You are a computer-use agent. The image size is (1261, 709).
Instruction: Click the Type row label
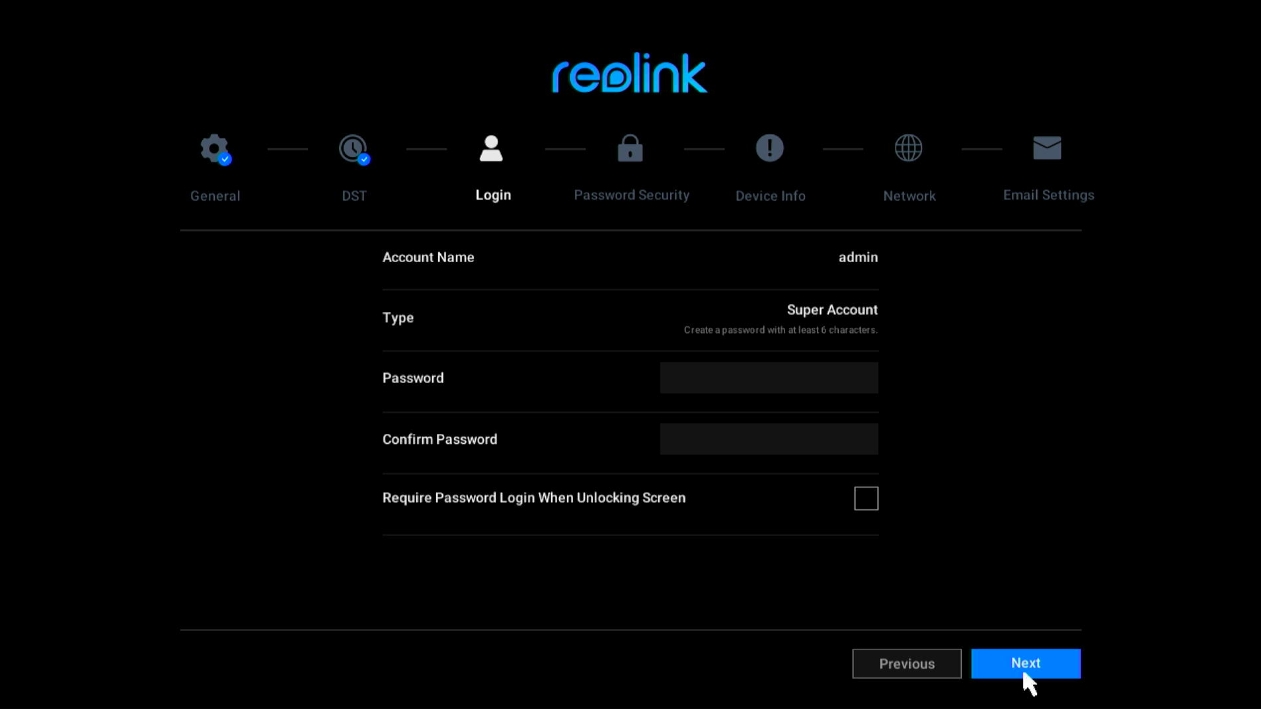398,318
